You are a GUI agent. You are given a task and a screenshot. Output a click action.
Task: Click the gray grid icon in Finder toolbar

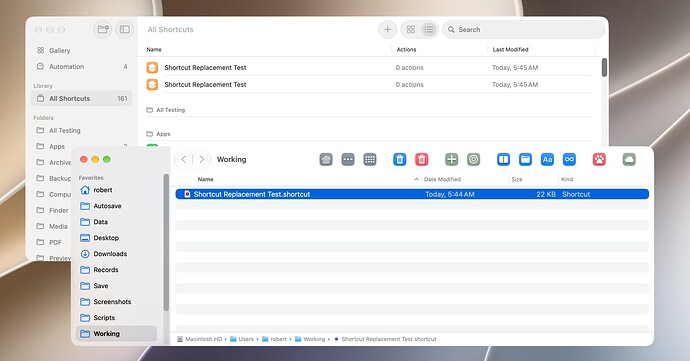[370, 159]
